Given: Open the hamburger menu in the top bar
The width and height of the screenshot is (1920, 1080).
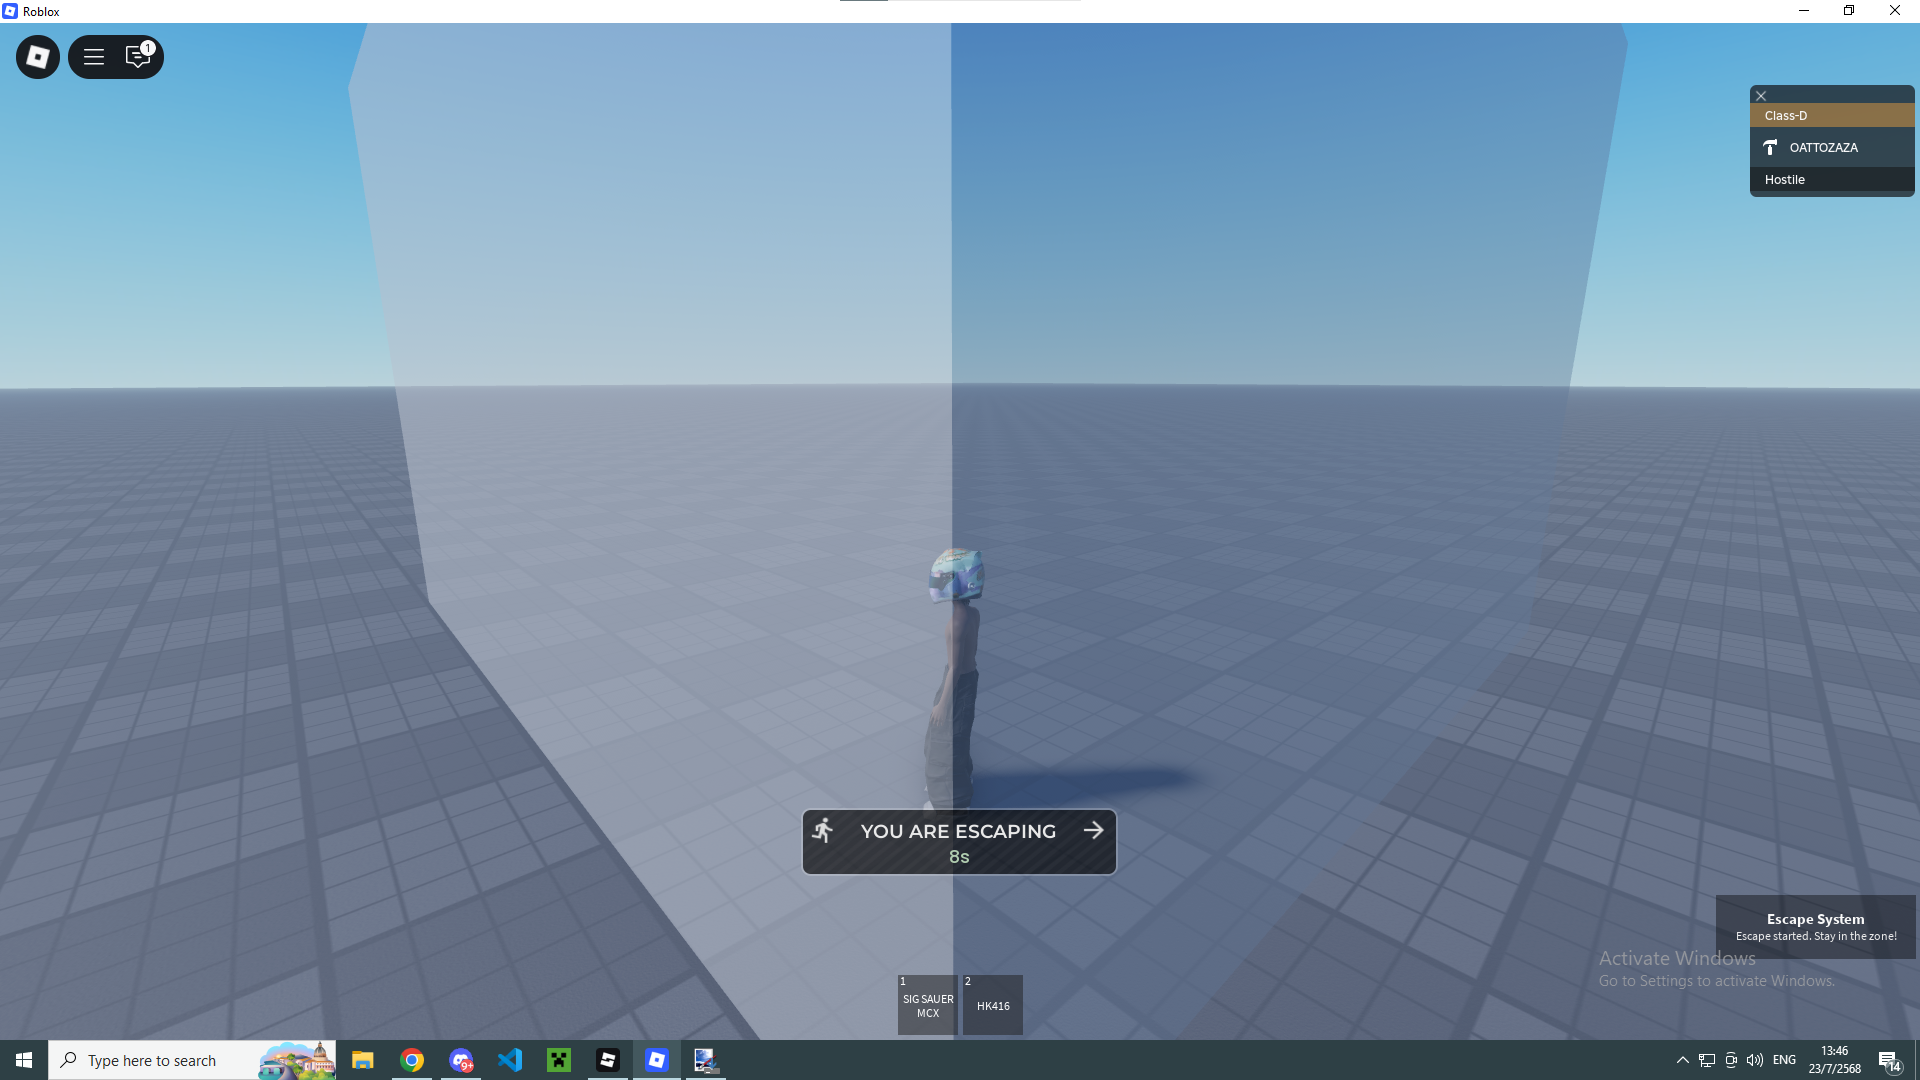Looking at the screenshot, I should 94,57.
